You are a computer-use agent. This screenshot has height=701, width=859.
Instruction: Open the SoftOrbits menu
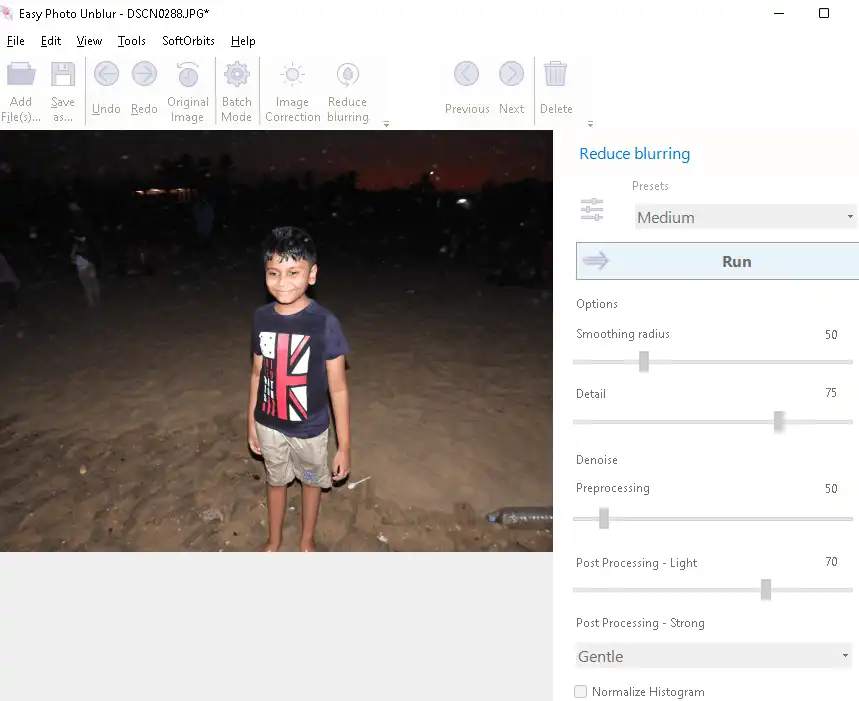188,41
